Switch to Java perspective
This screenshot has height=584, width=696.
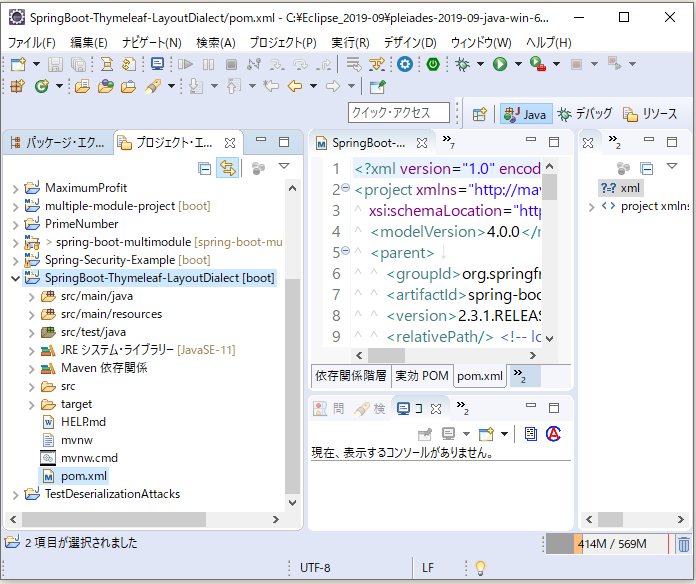(x=526, y=114)
